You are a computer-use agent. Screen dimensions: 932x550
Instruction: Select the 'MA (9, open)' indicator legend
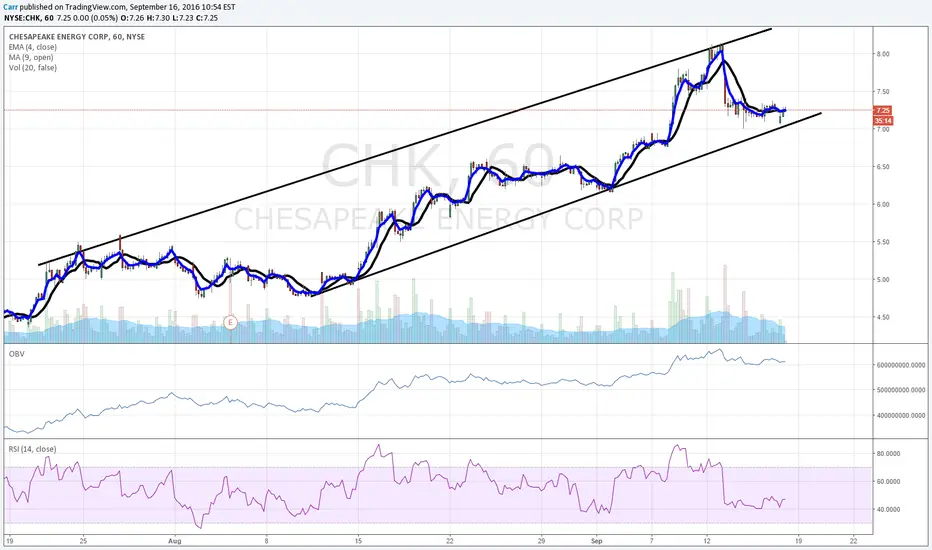point(31,57)
